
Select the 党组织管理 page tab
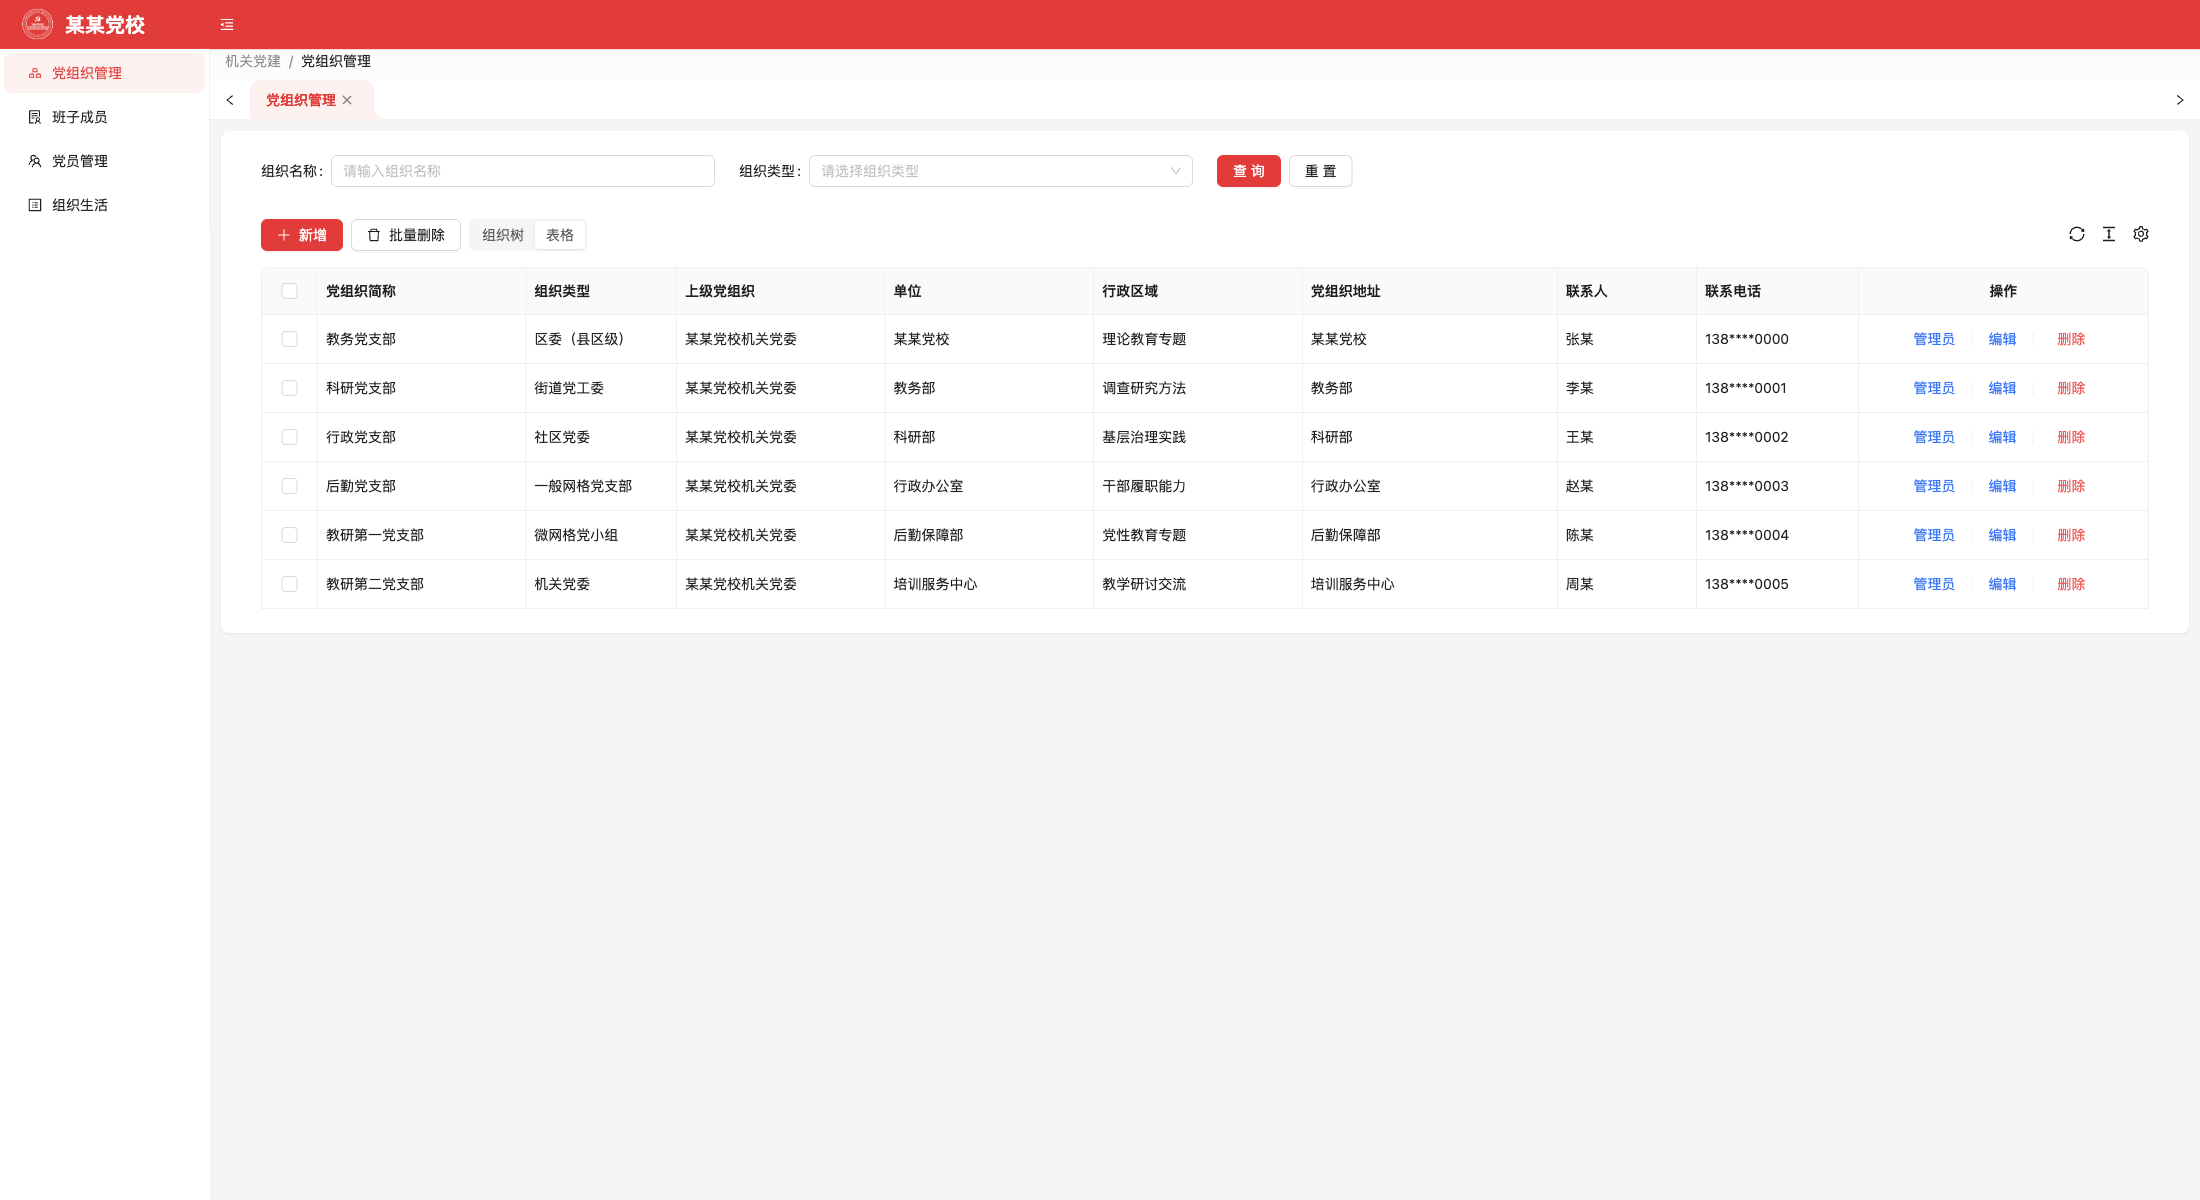[300, 100]
